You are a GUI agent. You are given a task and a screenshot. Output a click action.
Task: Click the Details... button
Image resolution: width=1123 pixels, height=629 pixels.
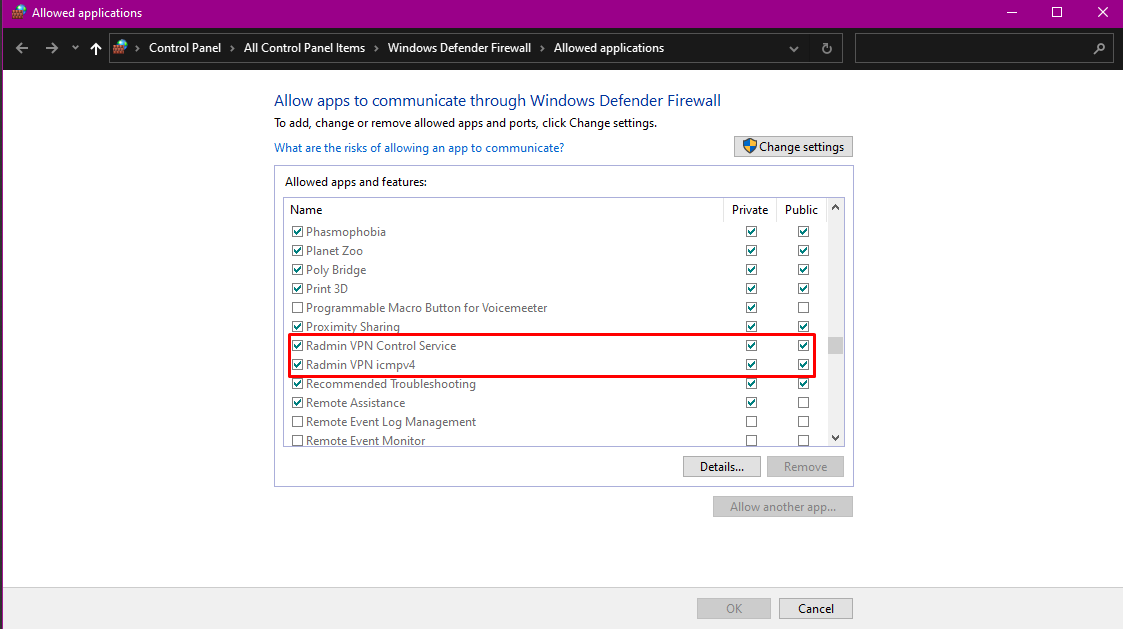pyautogui.click(x=721, y=466)
